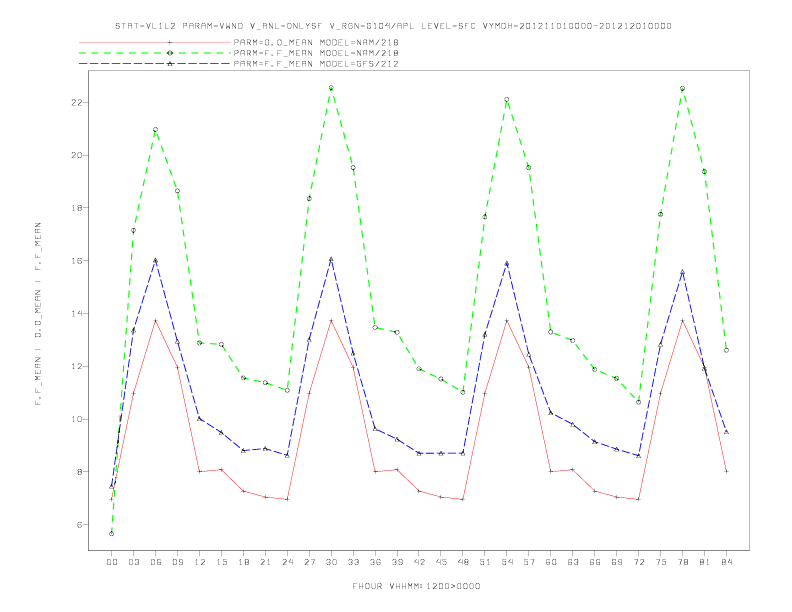Image resolution: width=792 pixels, height=612 pixels.
Task: Click x-axis tick label 18
Action: click(243, 562)
